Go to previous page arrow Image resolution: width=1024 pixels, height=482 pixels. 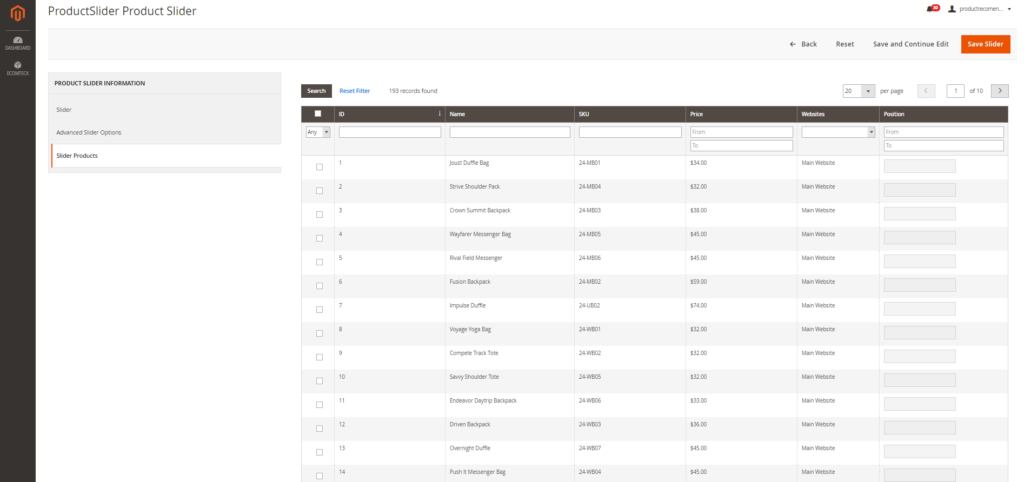[926, 91]
